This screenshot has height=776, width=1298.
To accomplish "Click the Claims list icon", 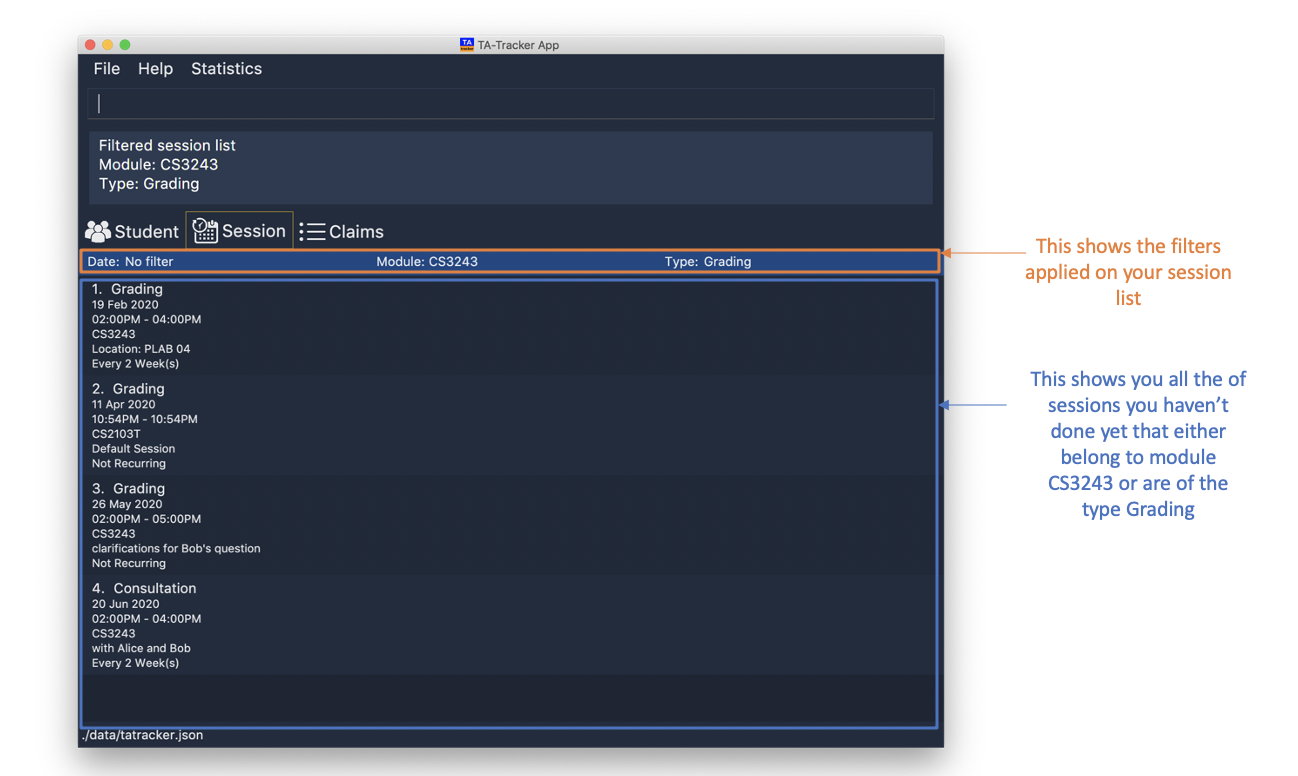I will pyautogui.click(x=312, y=232).
